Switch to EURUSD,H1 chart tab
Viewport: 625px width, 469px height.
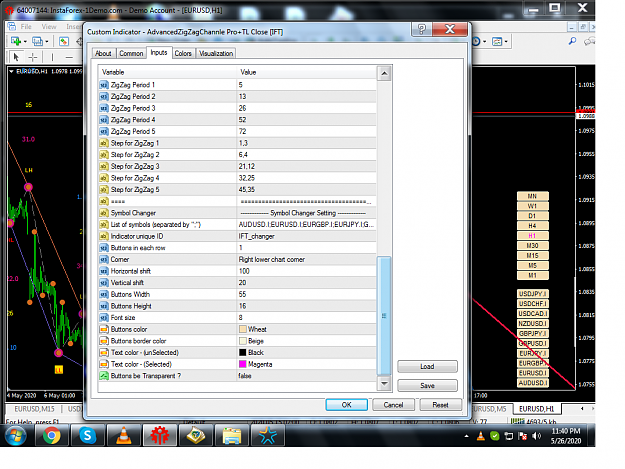537,409
